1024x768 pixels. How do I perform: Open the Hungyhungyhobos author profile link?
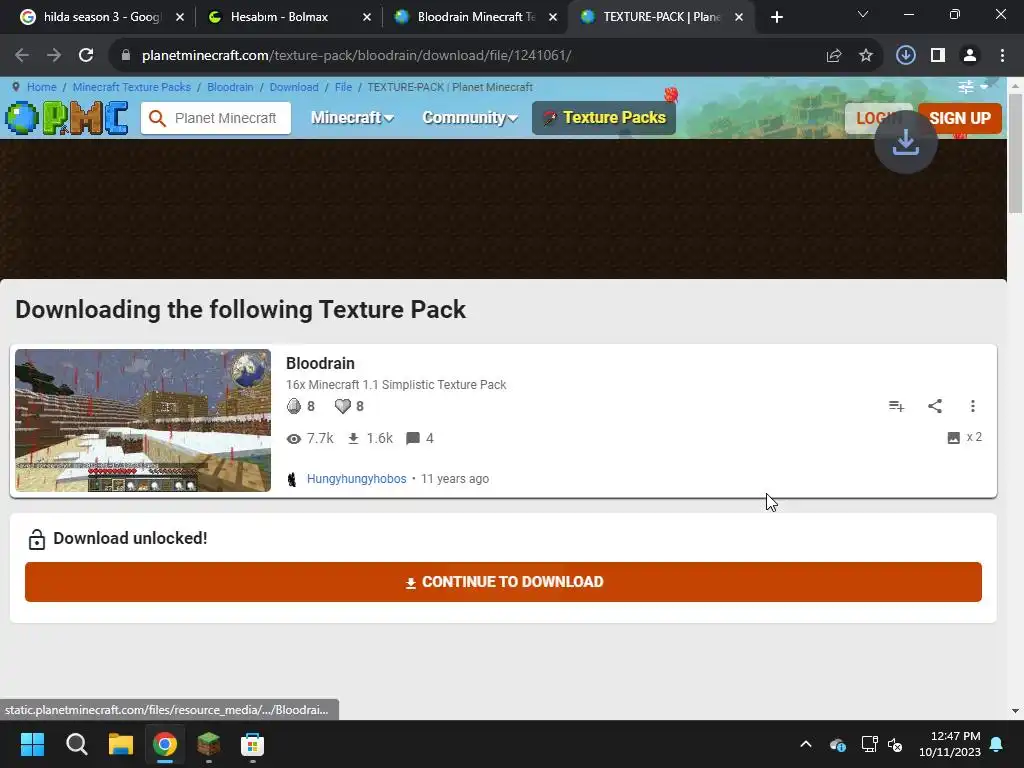click(x=357, y=479)
